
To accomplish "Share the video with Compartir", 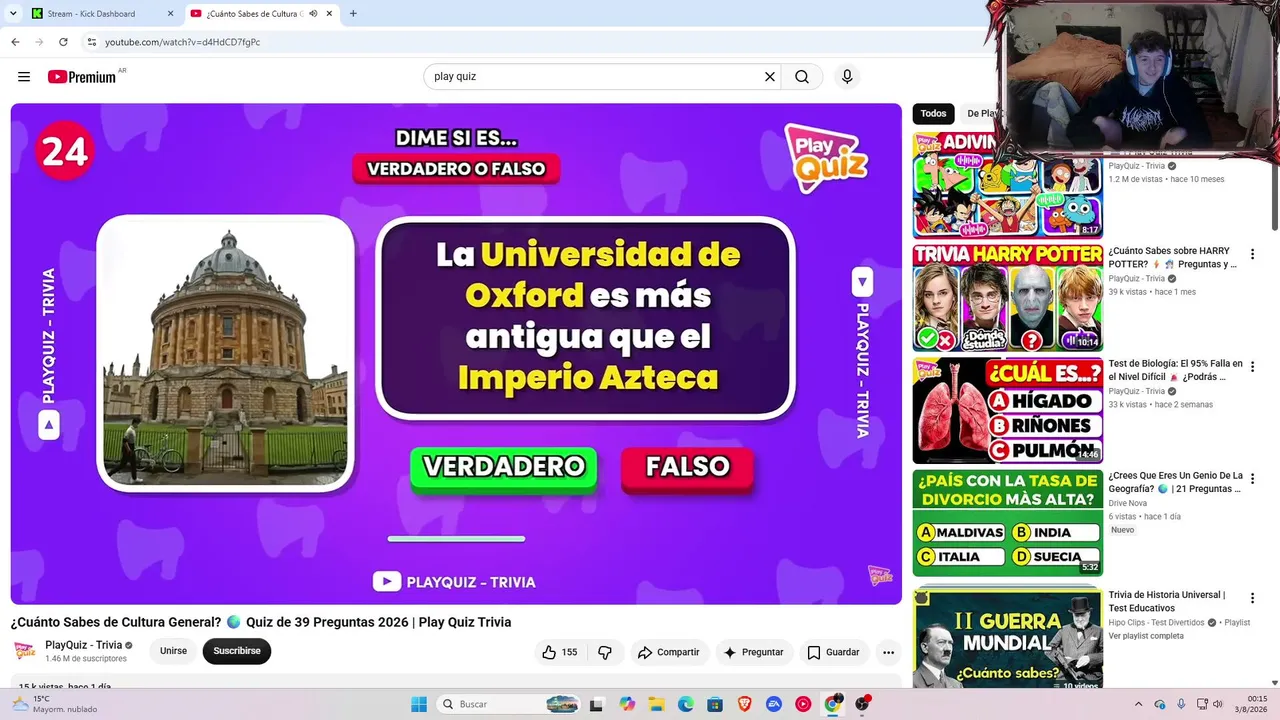I will [669, 652].
